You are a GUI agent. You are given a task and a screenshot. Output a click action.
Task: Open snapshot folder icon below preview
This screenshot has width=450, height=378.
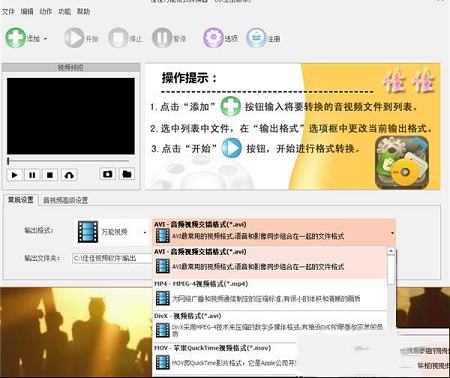pos(127,174)
